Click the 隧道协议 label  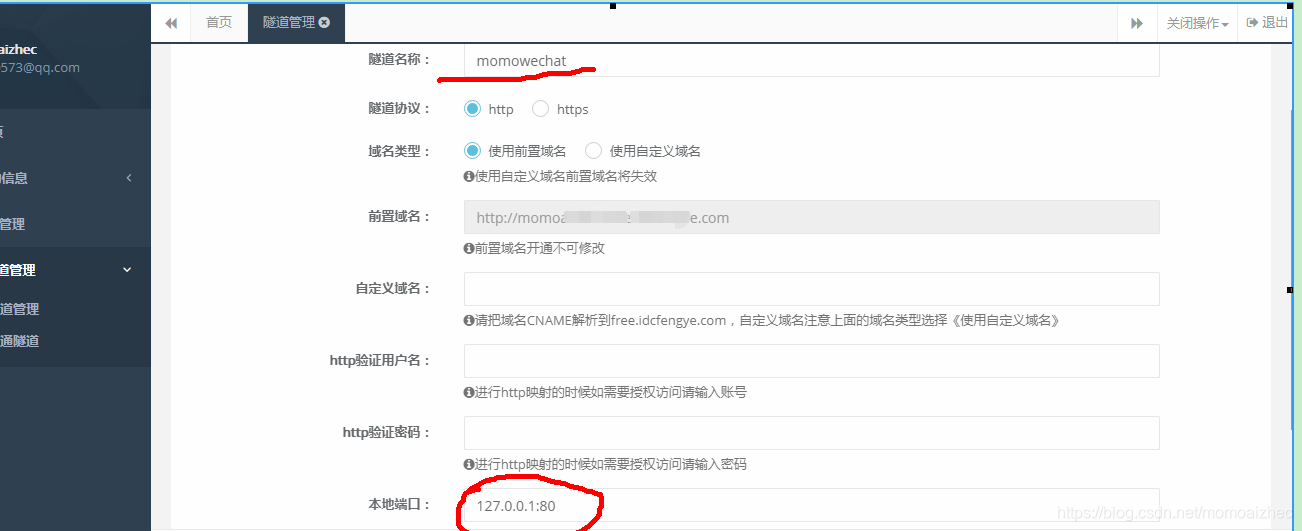pyautogui.click(x=399, y=109)
